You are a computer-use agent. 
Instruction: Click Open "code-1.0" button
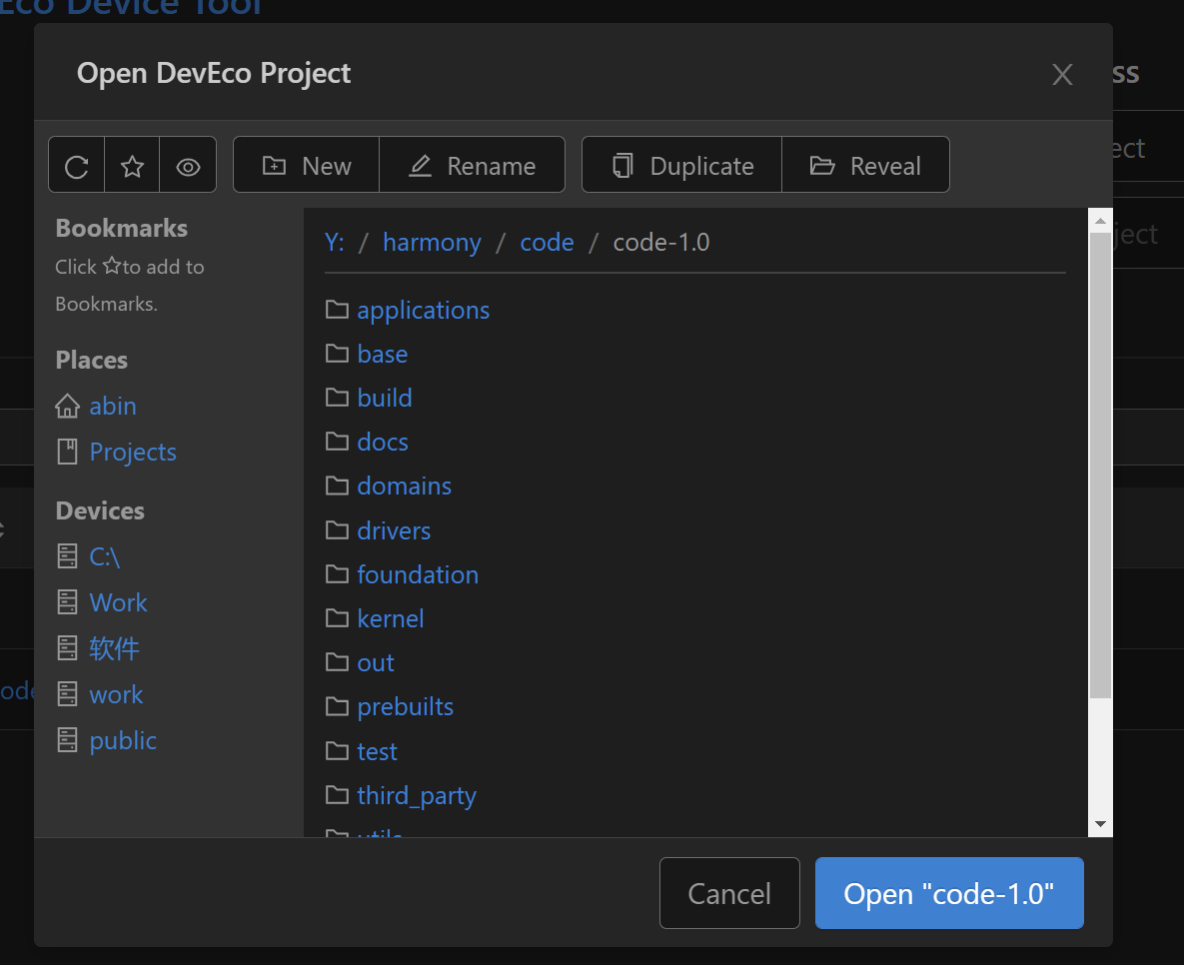pos(949,893)
